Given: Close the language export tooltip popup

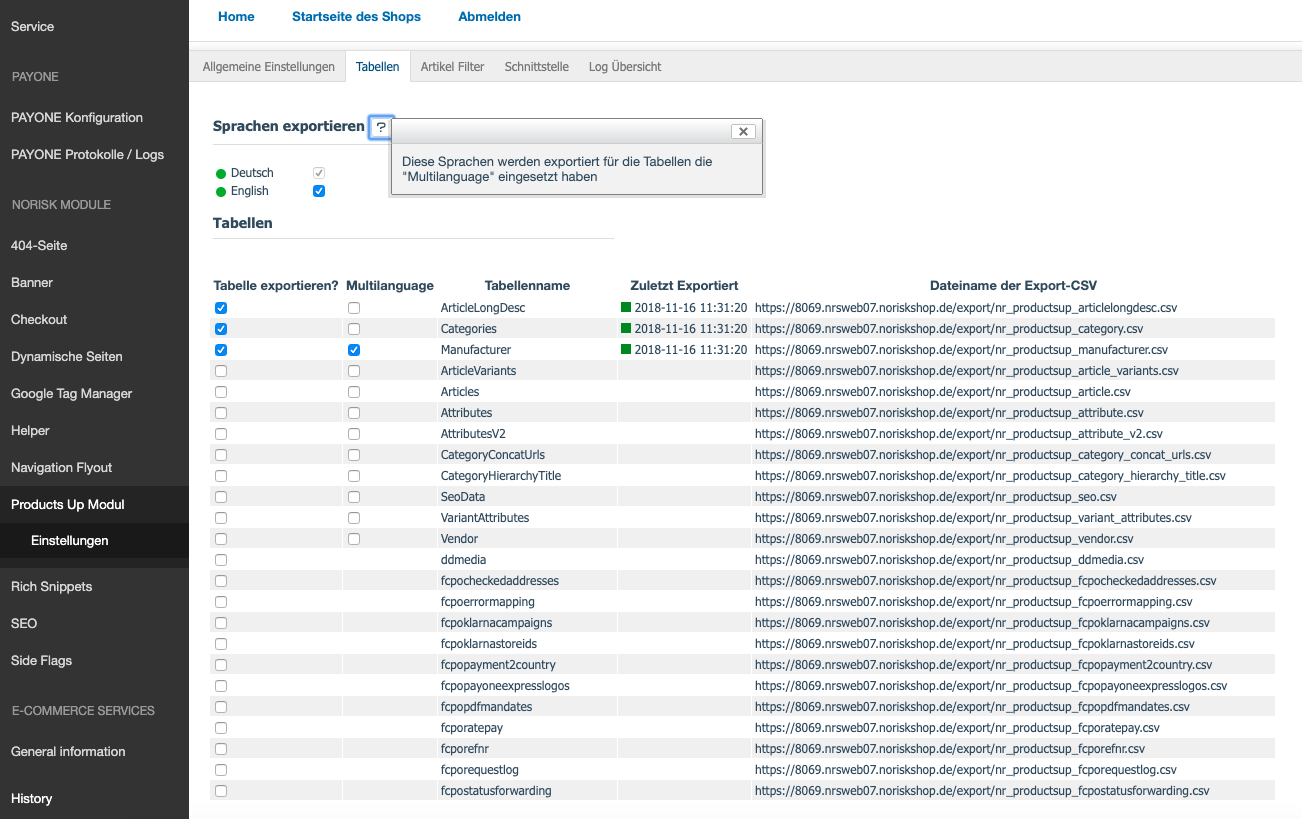Looking at the screenshot, I should pyautogui.click(x=743, y=131).
